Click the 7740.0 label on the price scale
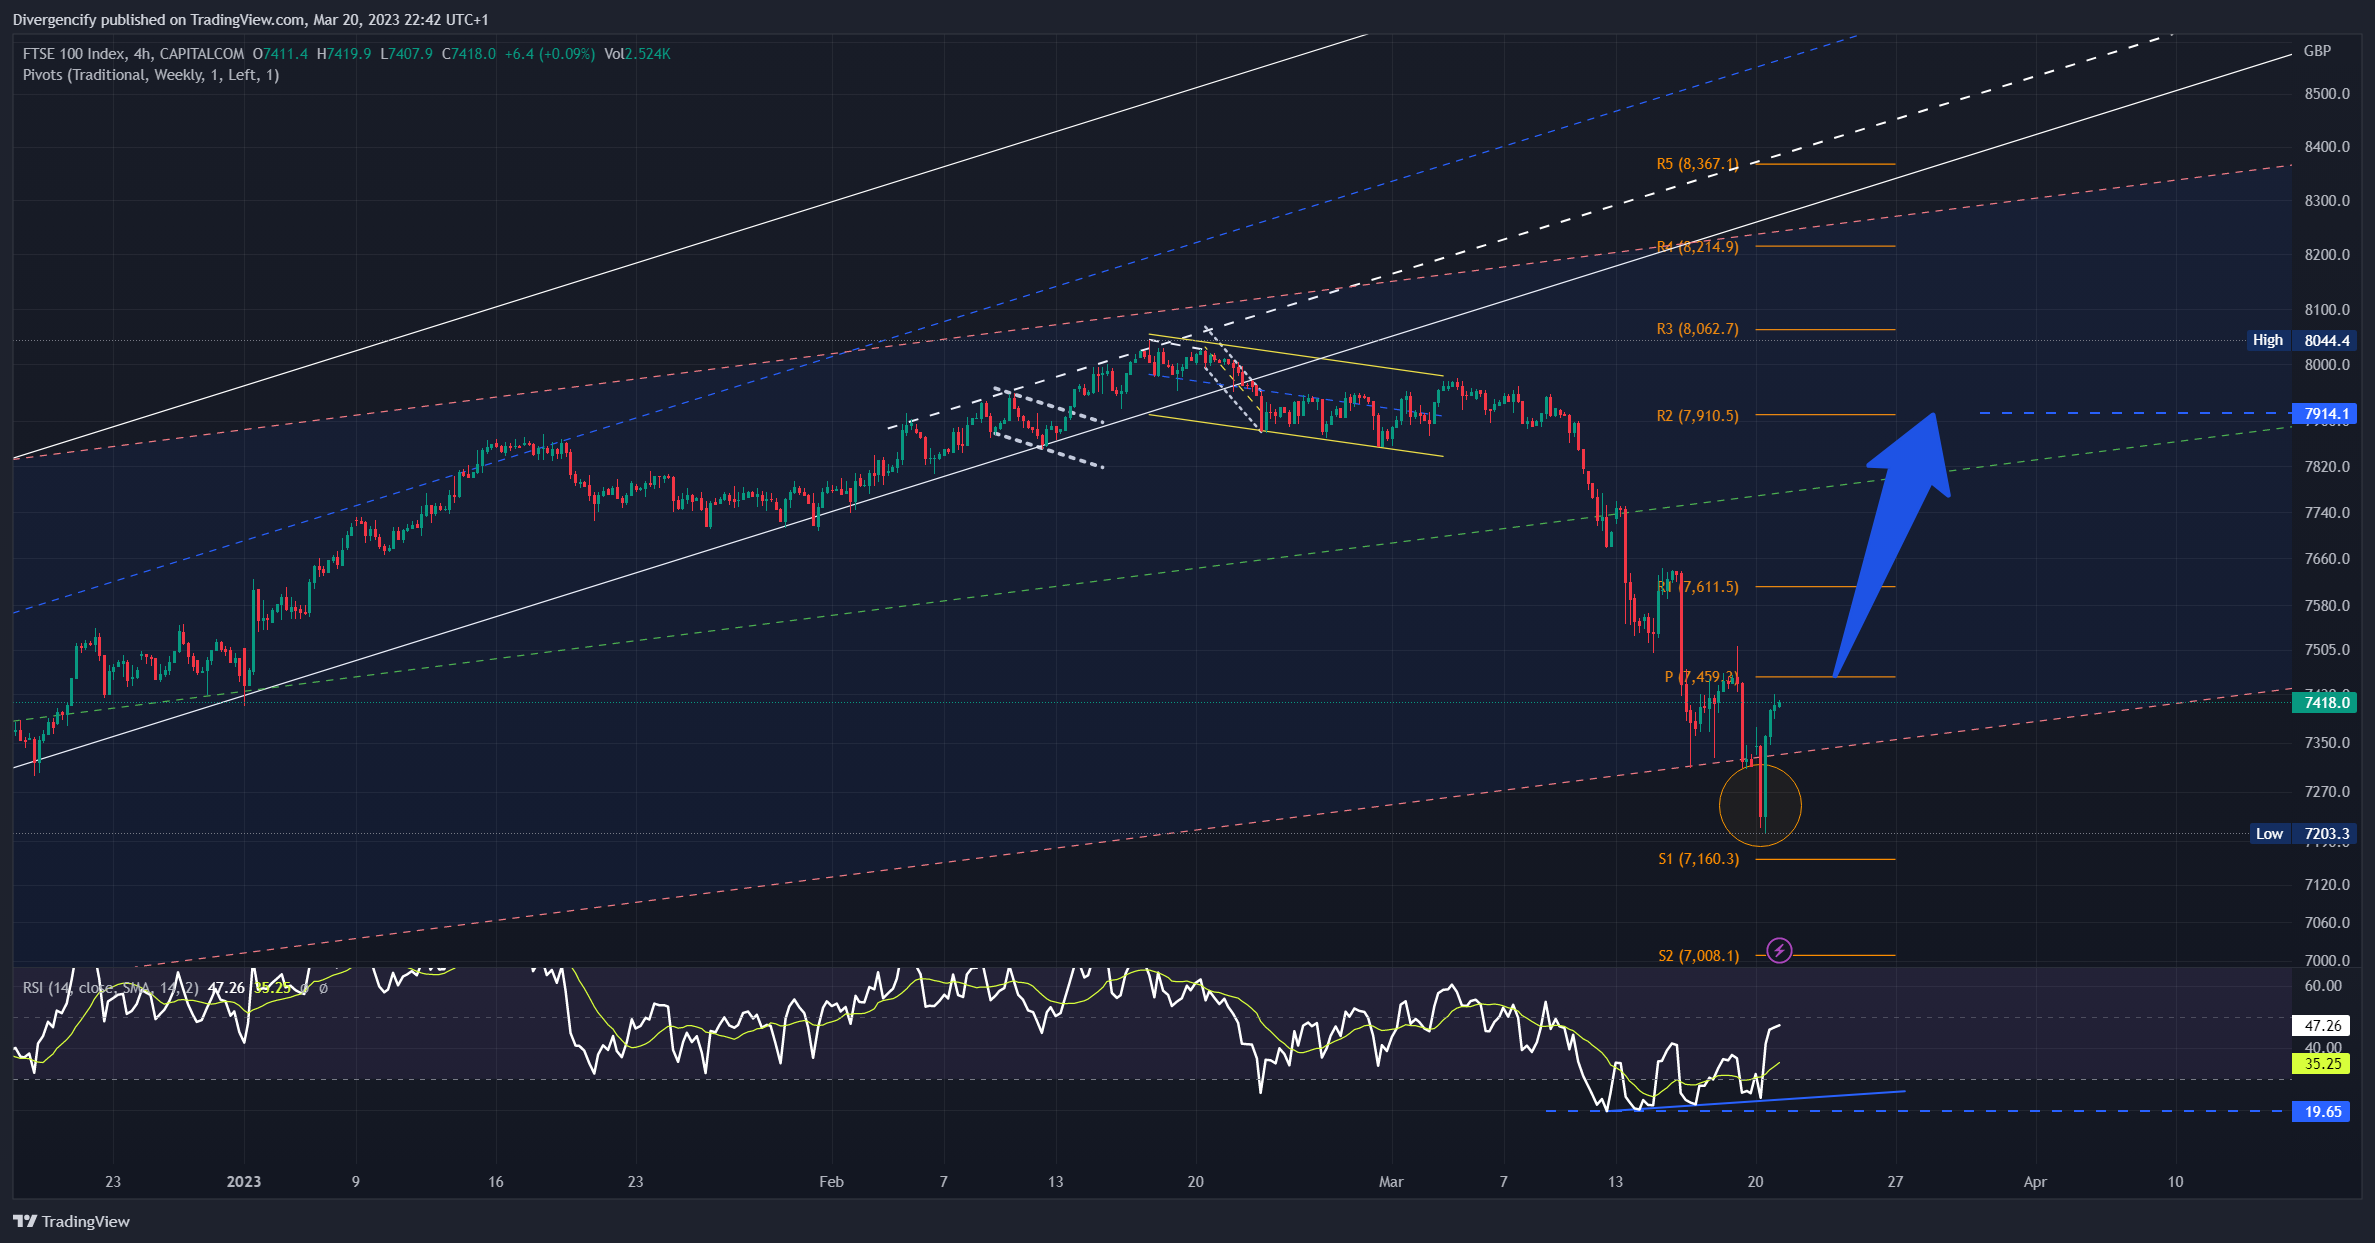This screenshot has height=1243, width=2375. (x=2327, y=513)
